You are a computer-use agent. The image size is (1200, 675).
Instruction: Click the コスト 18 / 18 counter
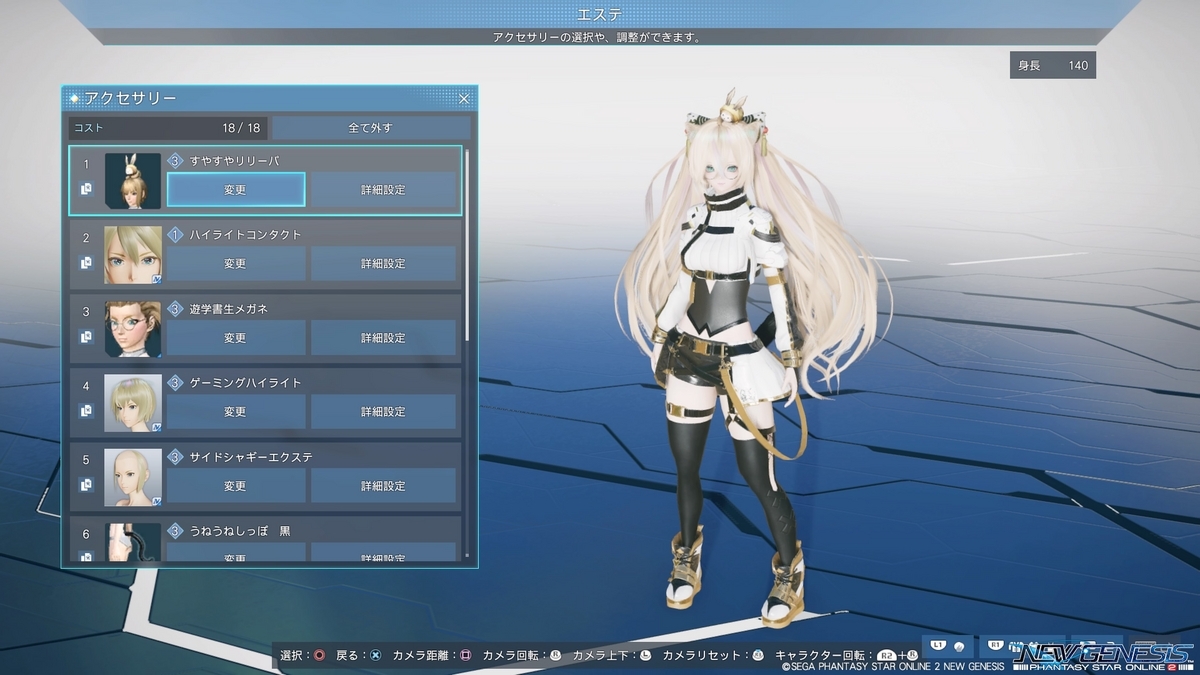(x=167, y=128)
